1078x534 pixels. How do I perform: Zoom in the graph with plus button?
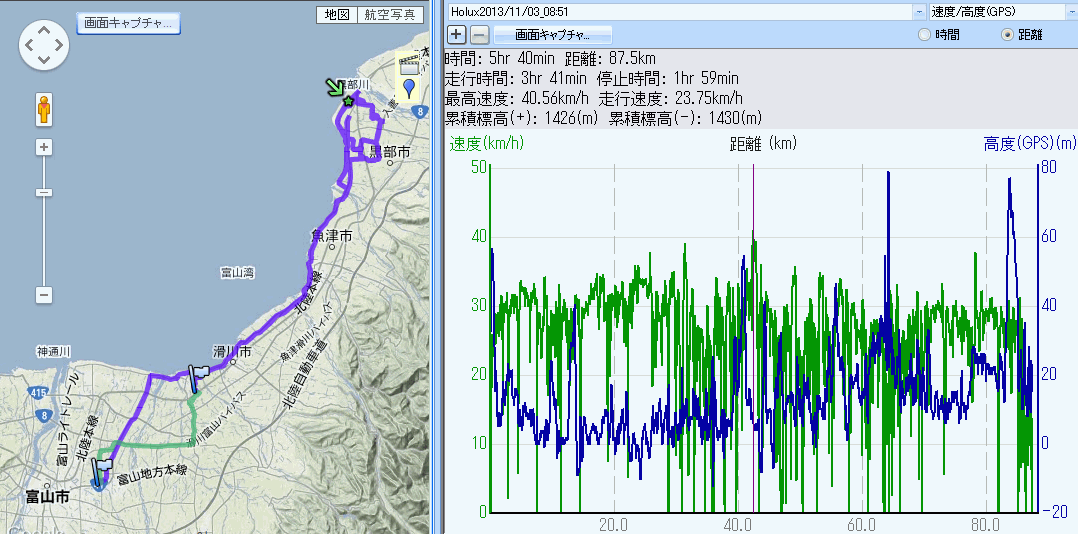pos(456,34)
